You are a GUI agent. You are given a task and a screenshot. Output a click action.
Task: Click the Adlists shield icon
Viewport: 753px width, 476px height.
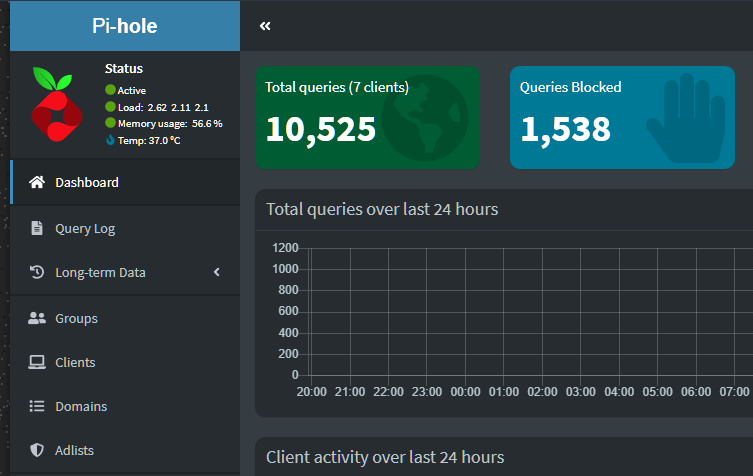coord(37,450)
